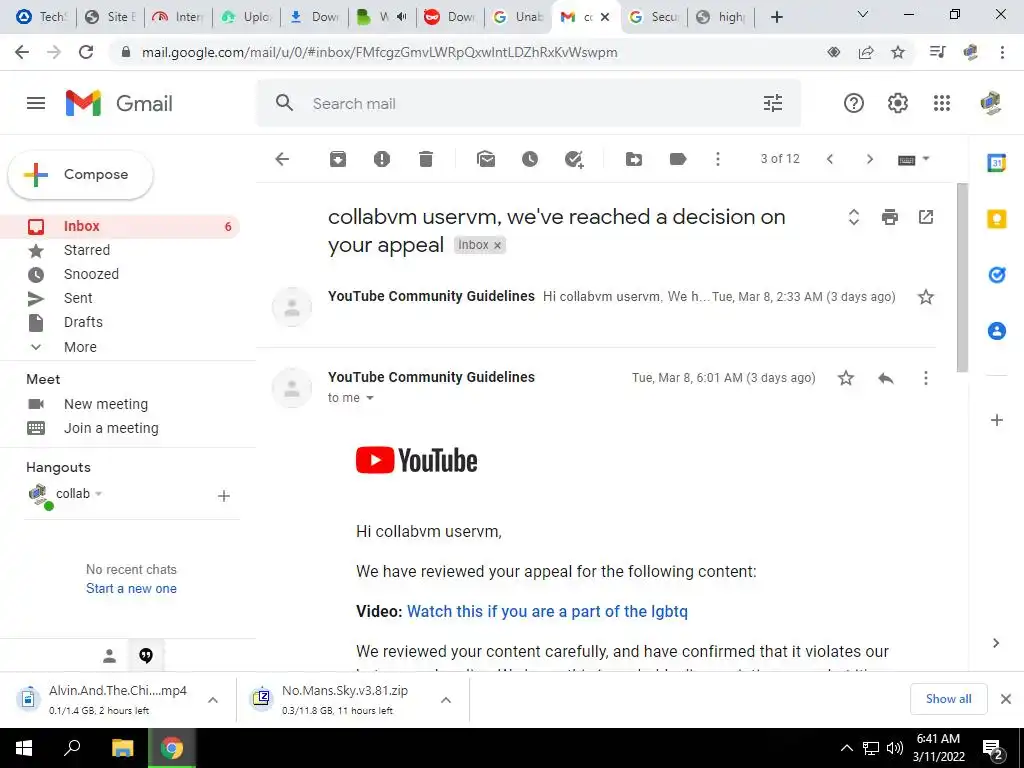Open Windows Start menu
This screenshot has height=768, width=1024.
pyautogui.click(x=24, y=748)
